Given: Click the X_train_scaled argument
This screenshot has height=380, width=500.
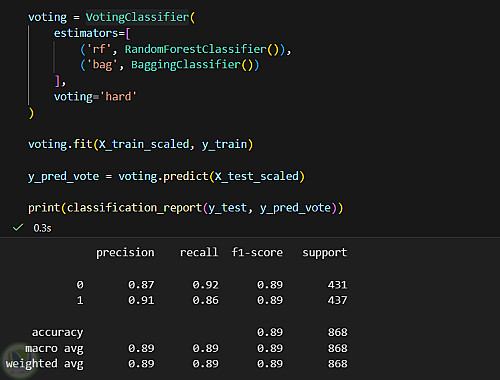Looking at the screenshot, I should point(144,144).
